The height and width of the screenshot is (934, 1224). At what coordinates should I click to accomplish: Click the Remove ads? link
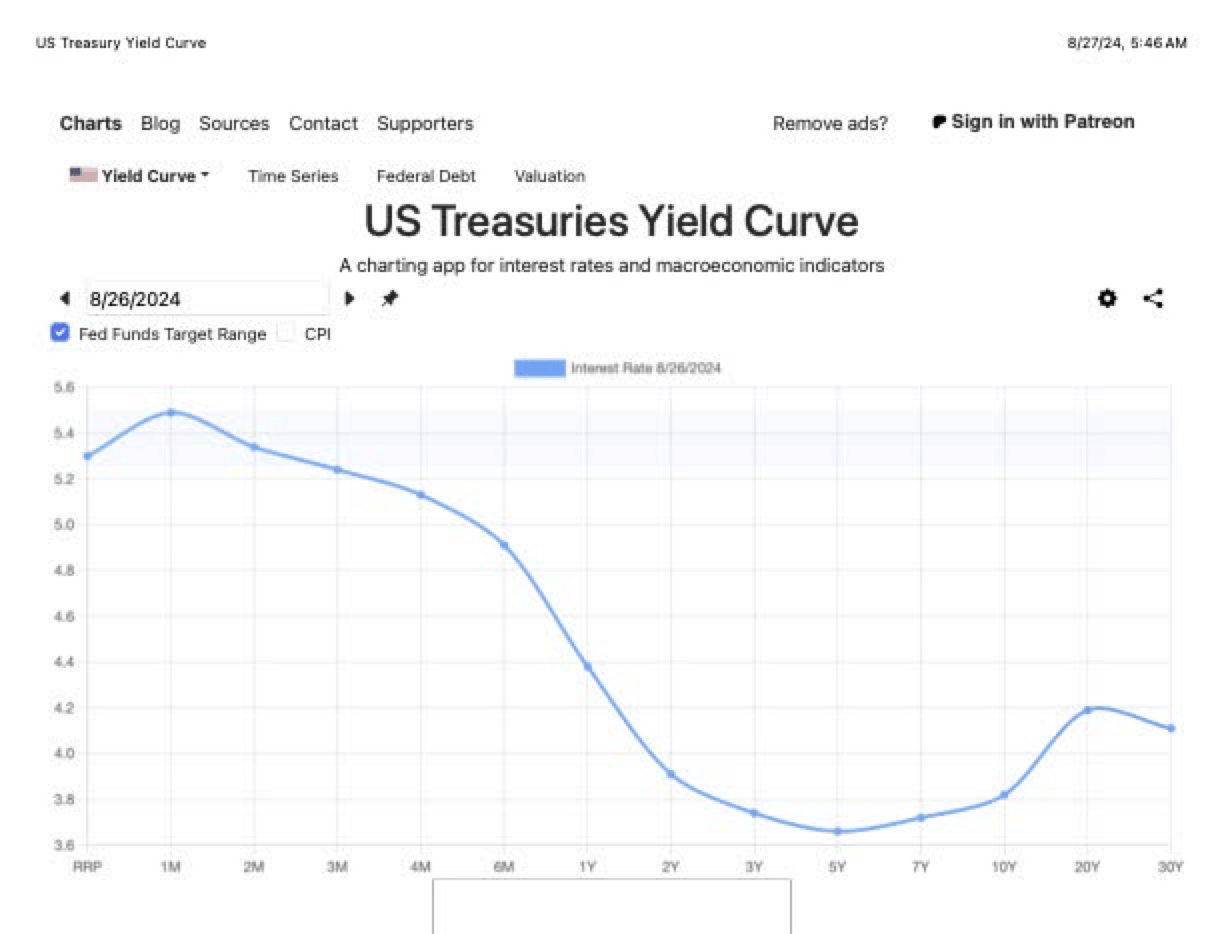click(x=830, y=124)
